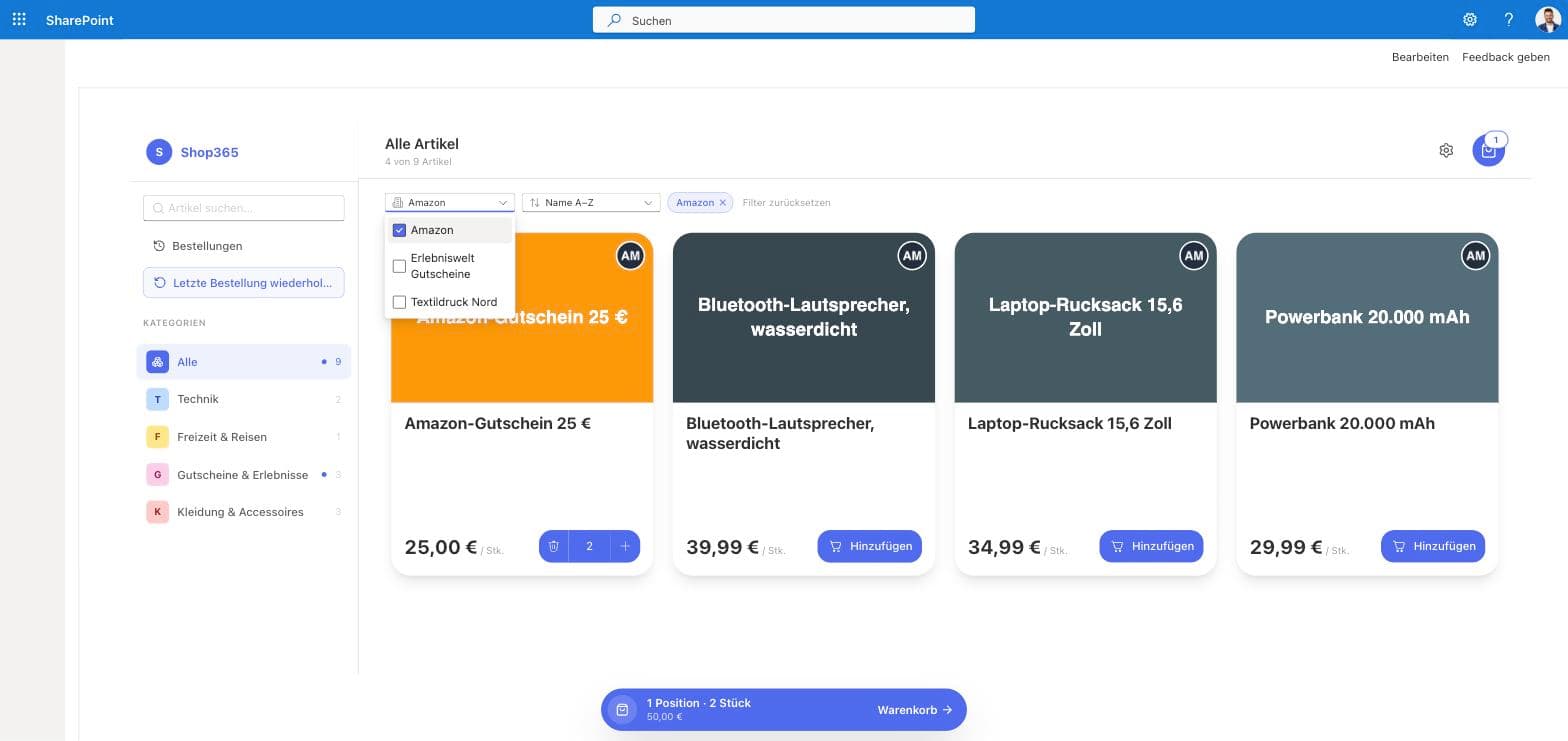This screenshot has height=741, width=1568.
Task: Select the Technik category
Action: coord(244,399)
